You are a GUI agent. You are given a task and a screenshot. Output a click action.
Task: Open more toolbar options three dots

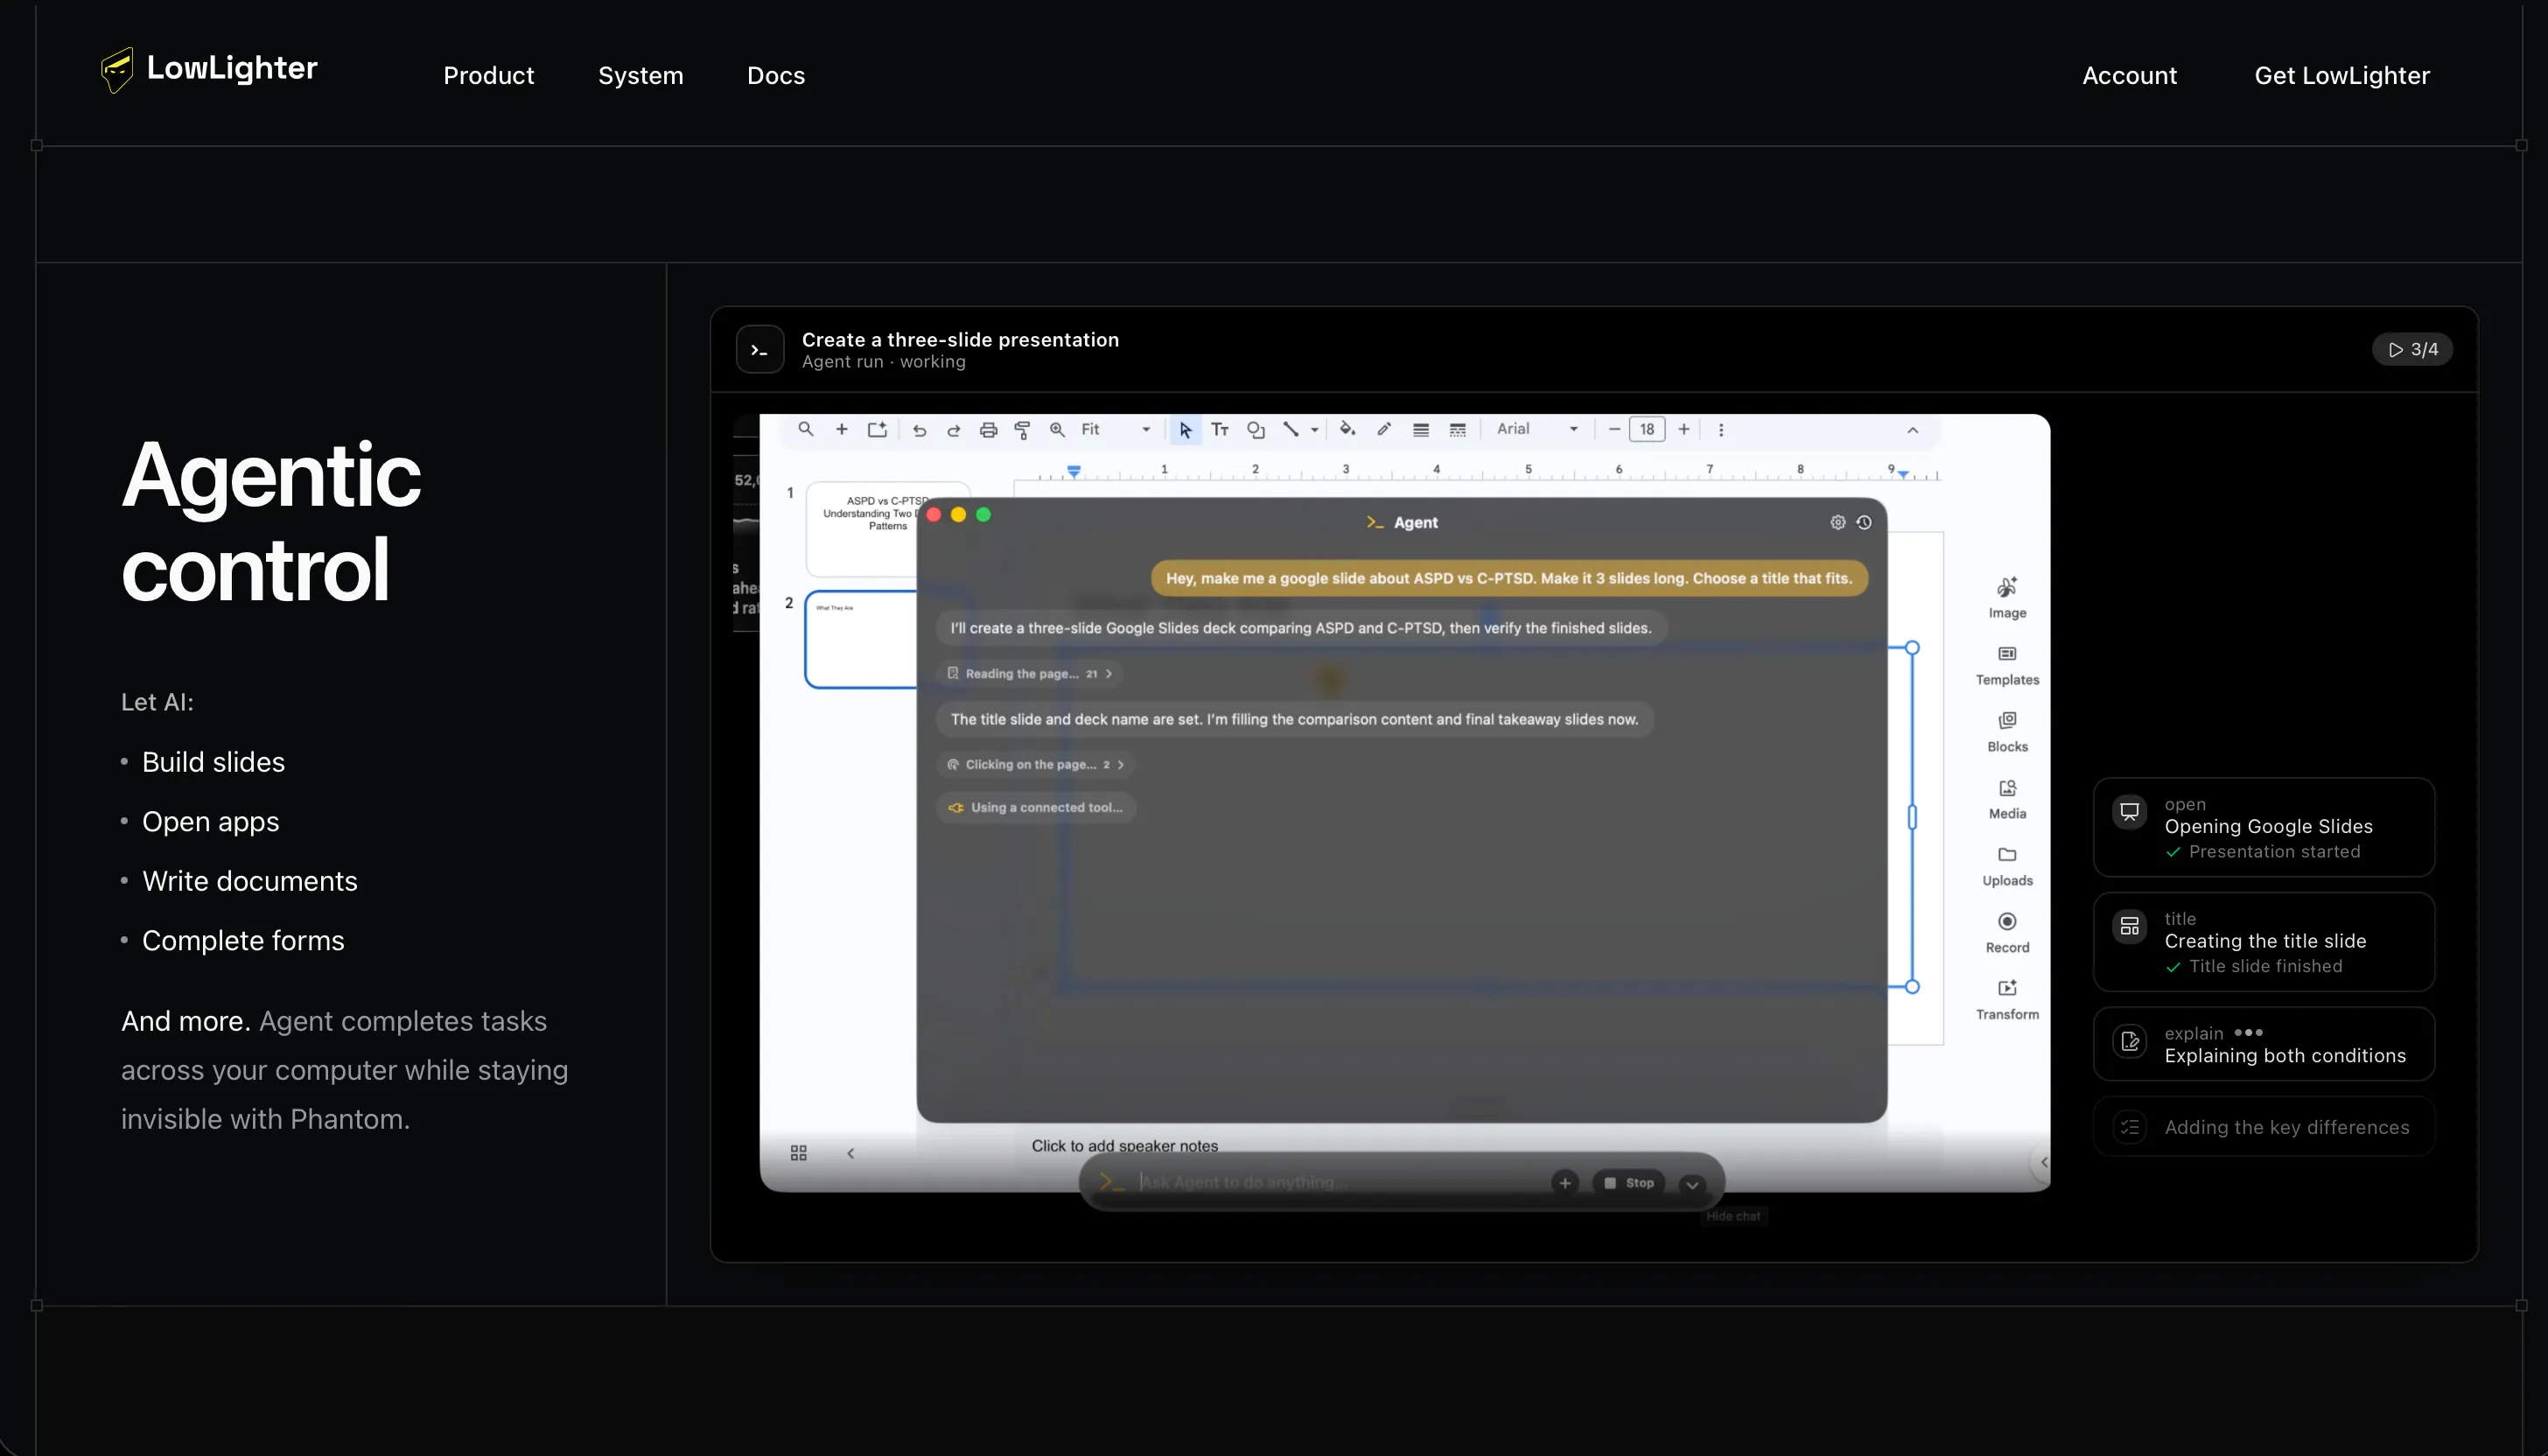coord(1720,430)
